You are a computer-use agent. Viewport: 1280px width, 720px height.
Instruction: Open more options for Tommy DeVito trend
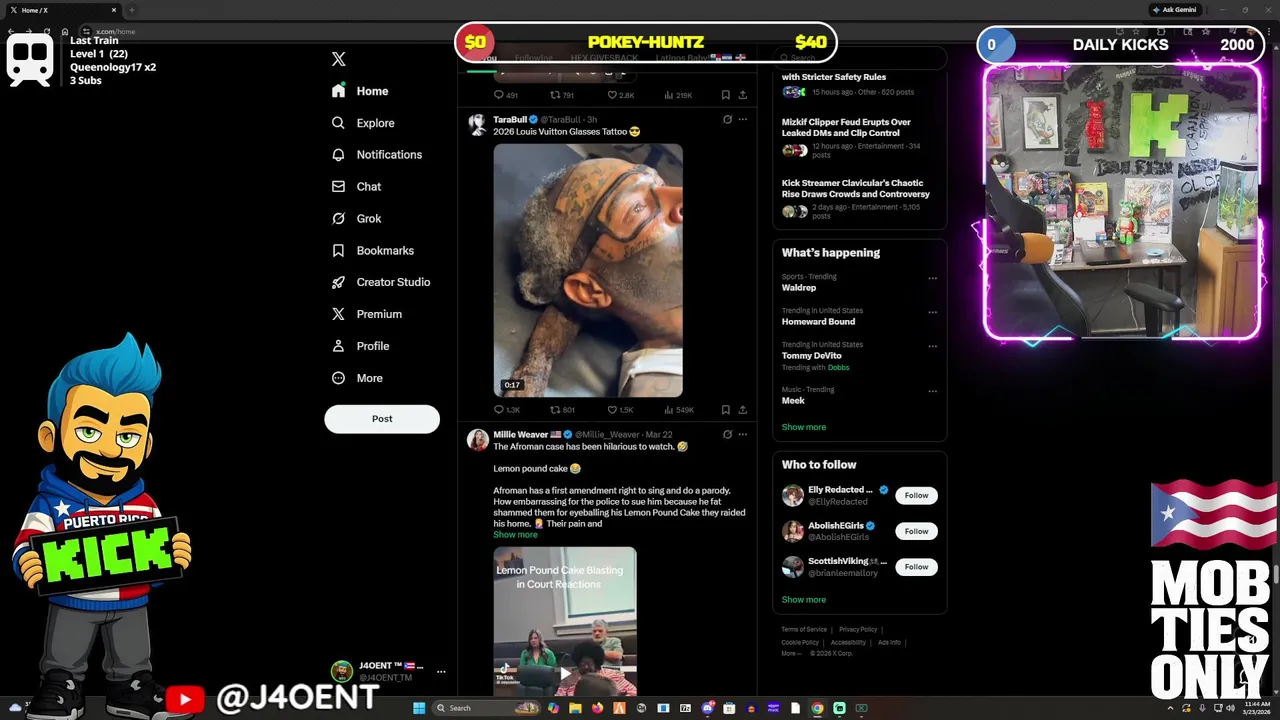[932, 346]
